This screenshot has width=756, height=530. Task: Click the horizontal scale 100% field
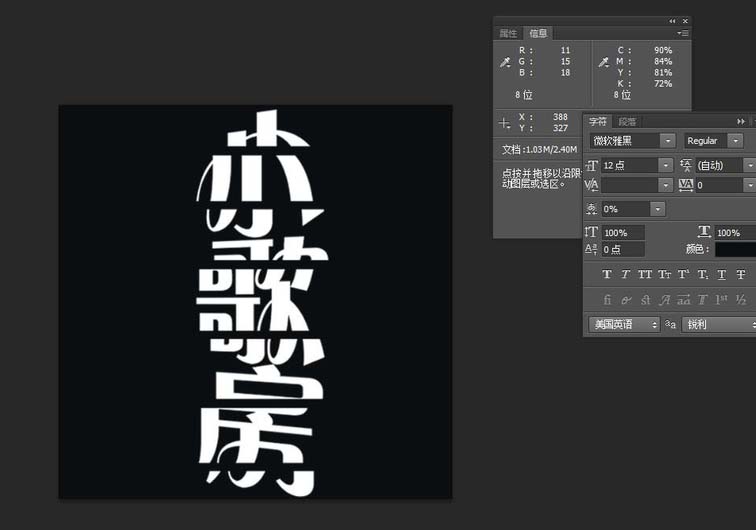[735, 232]
